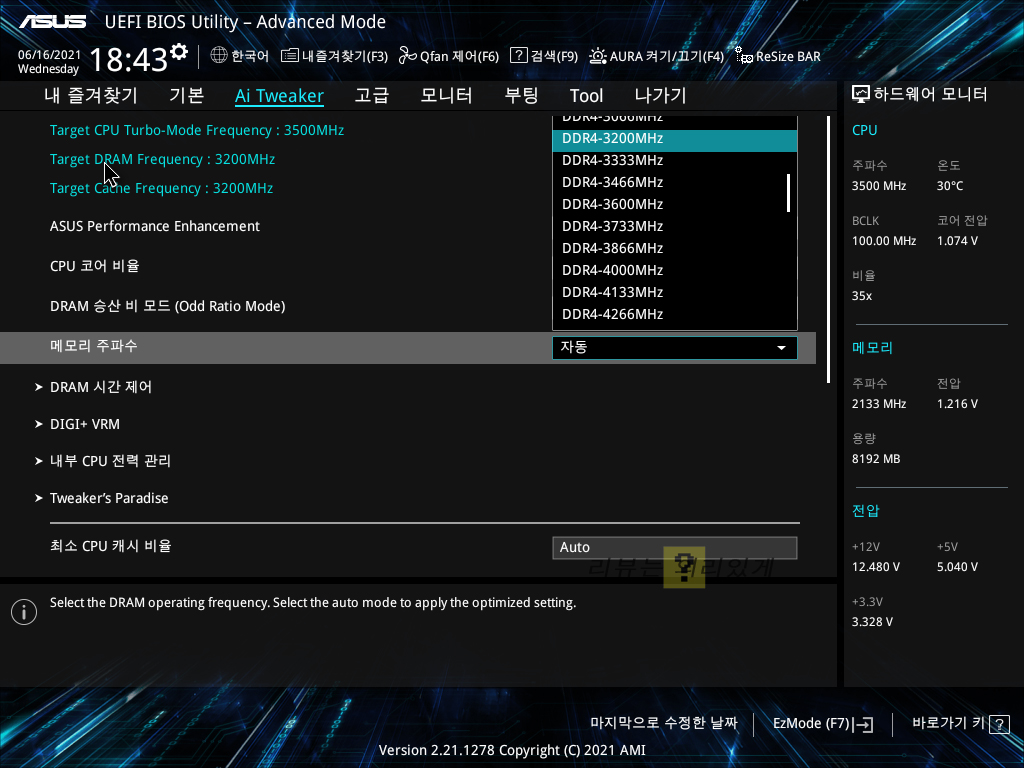Open the 내 즐겨찾기 tab
This screenshot has height=768, width=1024.
click(x=91, y=95)
